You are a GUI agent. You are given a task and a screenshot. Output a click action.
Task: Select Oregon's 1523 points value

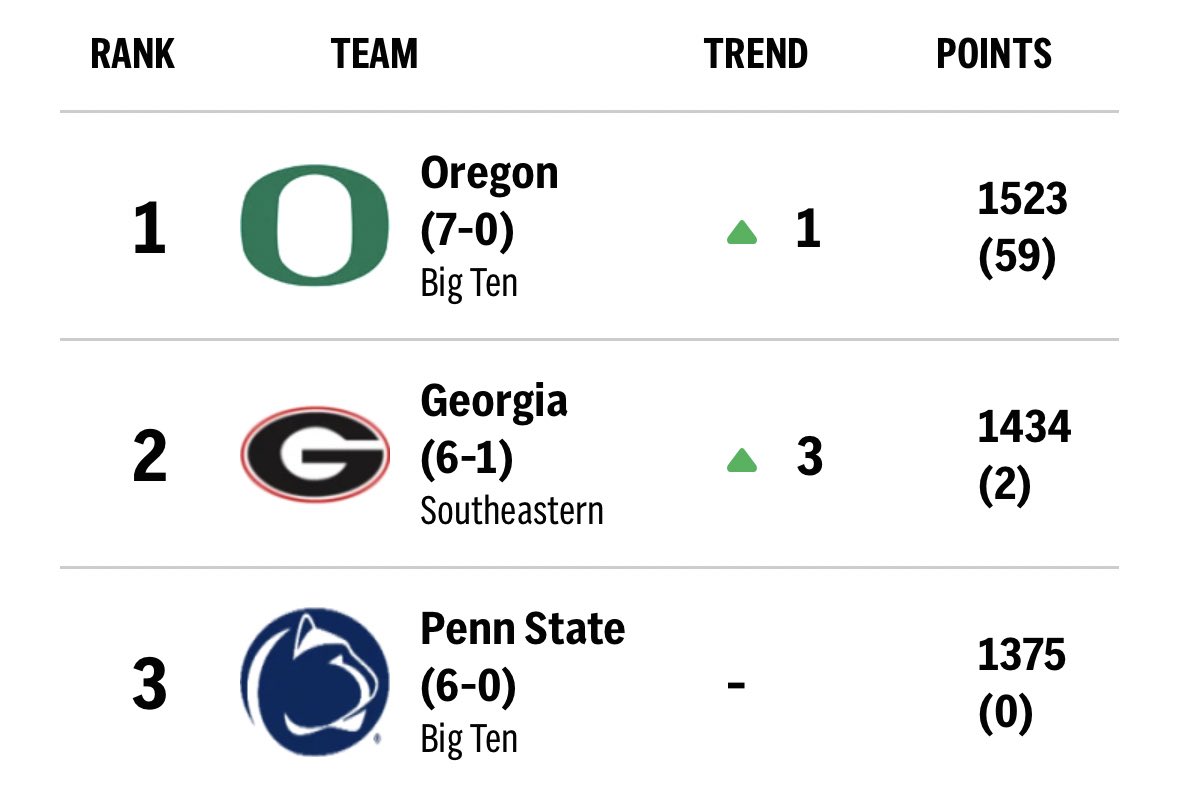(1022, 199)
